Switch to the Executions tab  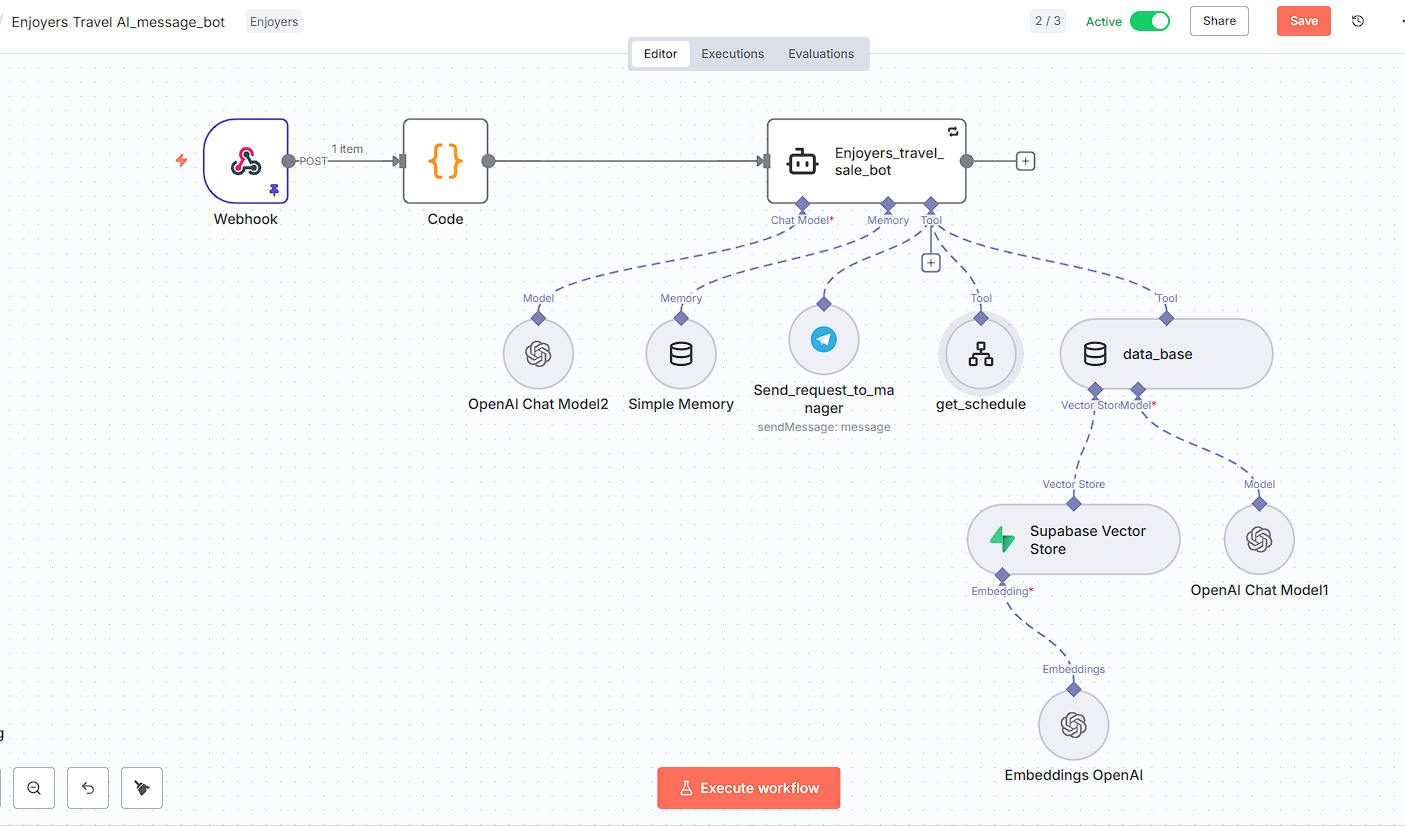(732, 54)
